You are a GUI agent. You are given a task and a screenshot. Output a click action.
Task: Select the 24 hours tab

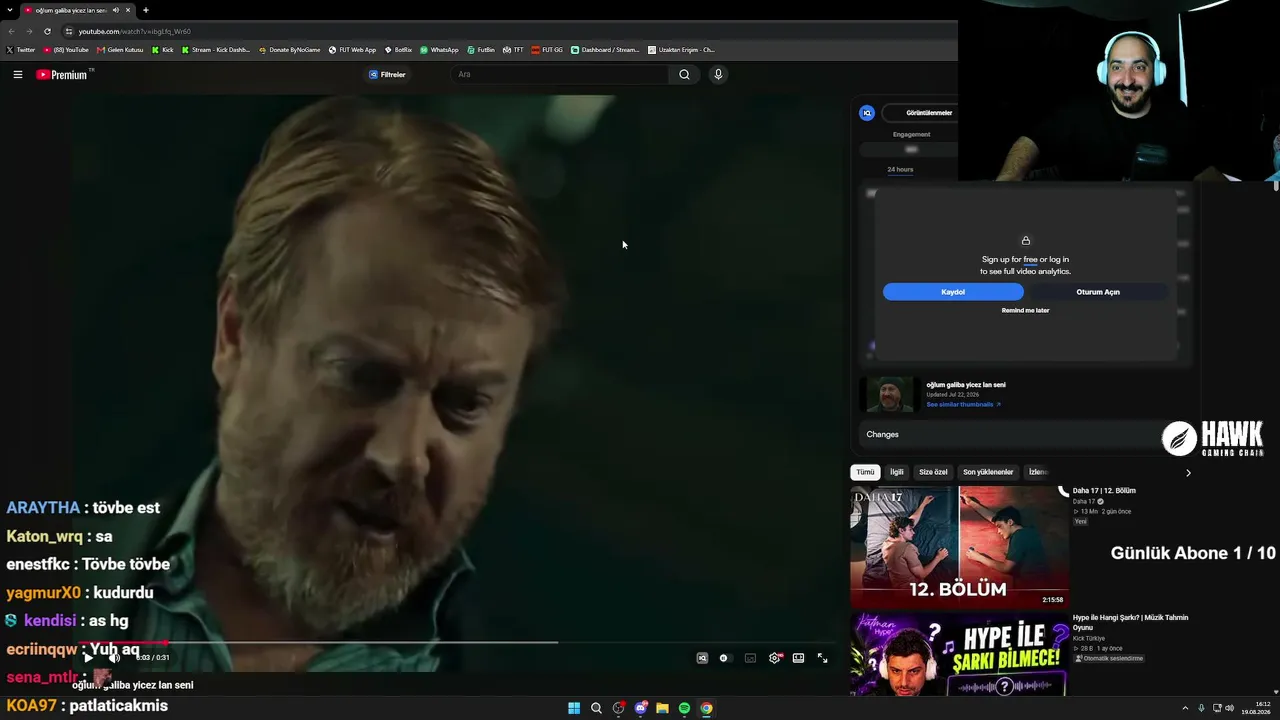click(x=900, y=169)
